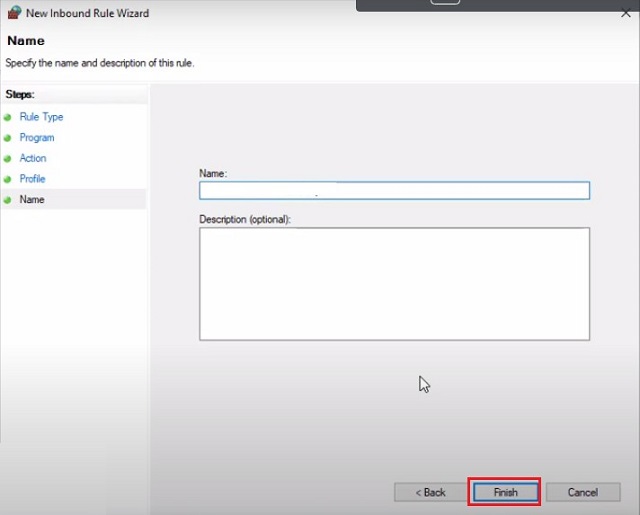Go to the Action step
The width and height of the screenshot is (640, 515).
click(x=33, y=158)
